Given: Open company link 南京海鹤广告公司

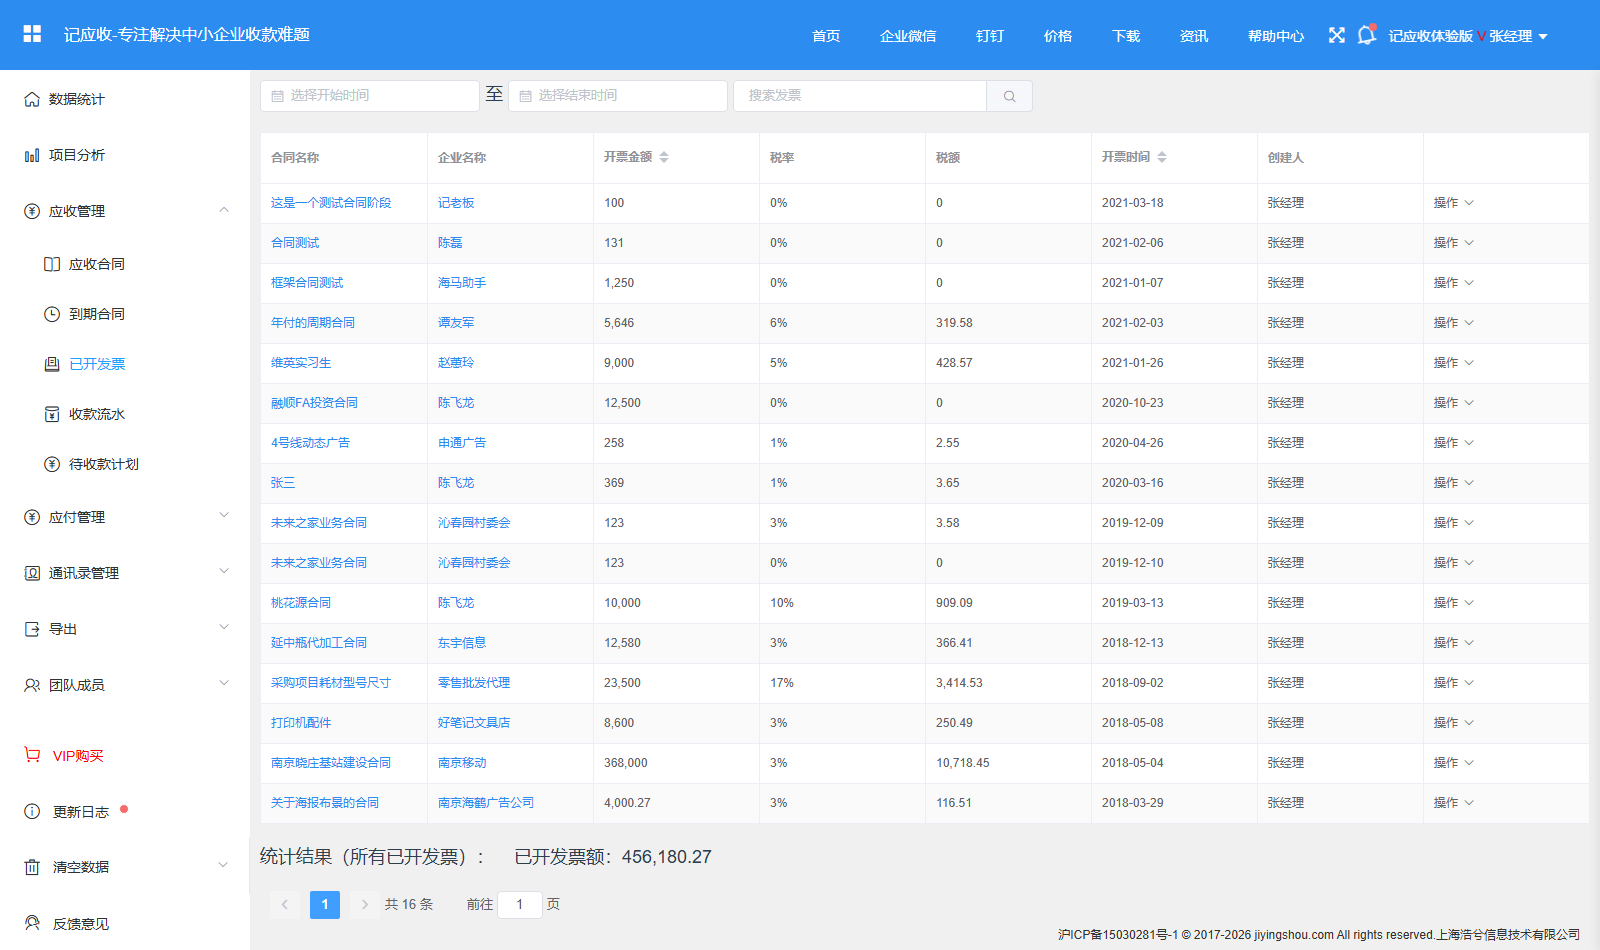Looking at the screenshot, I should pyautogui.click(x=486, y=803).
